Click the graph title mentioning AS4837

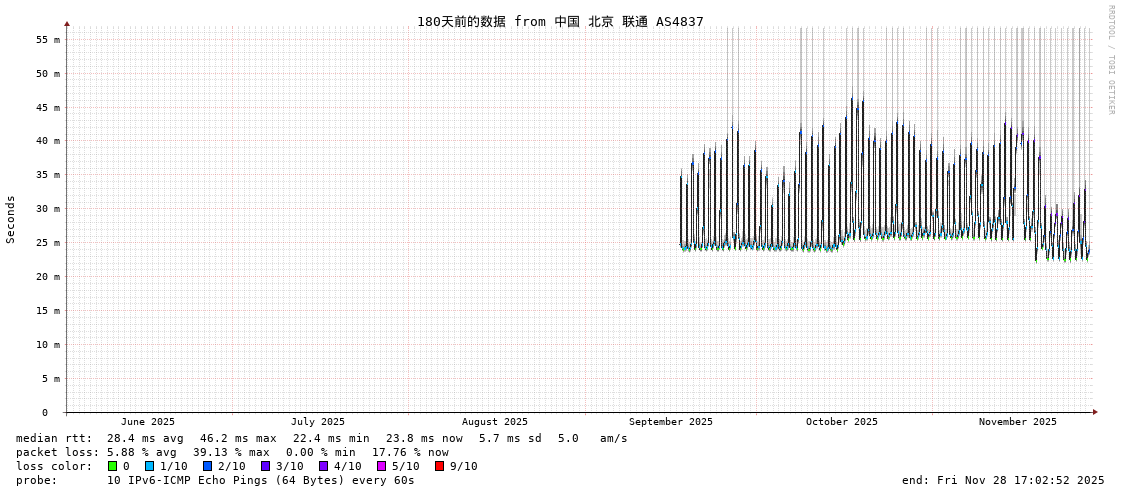pyautogui.click(x=560, y=21)
